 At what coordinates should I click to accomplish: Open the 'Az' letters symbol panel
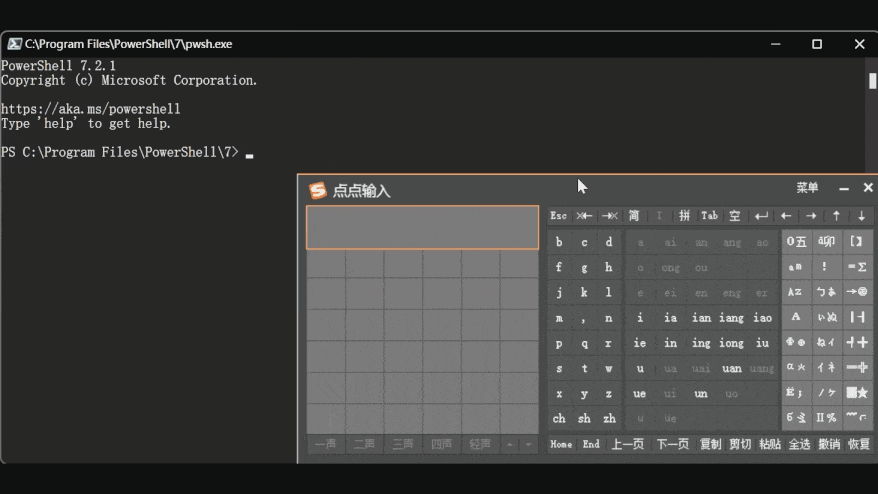coord(796,292)
